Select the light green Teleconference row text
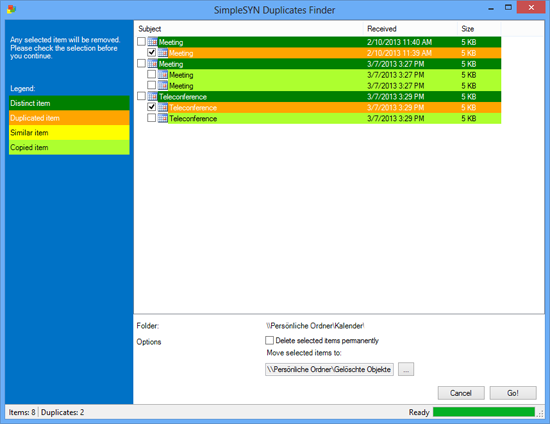The image size is (550, 424). tap(193, 119)
